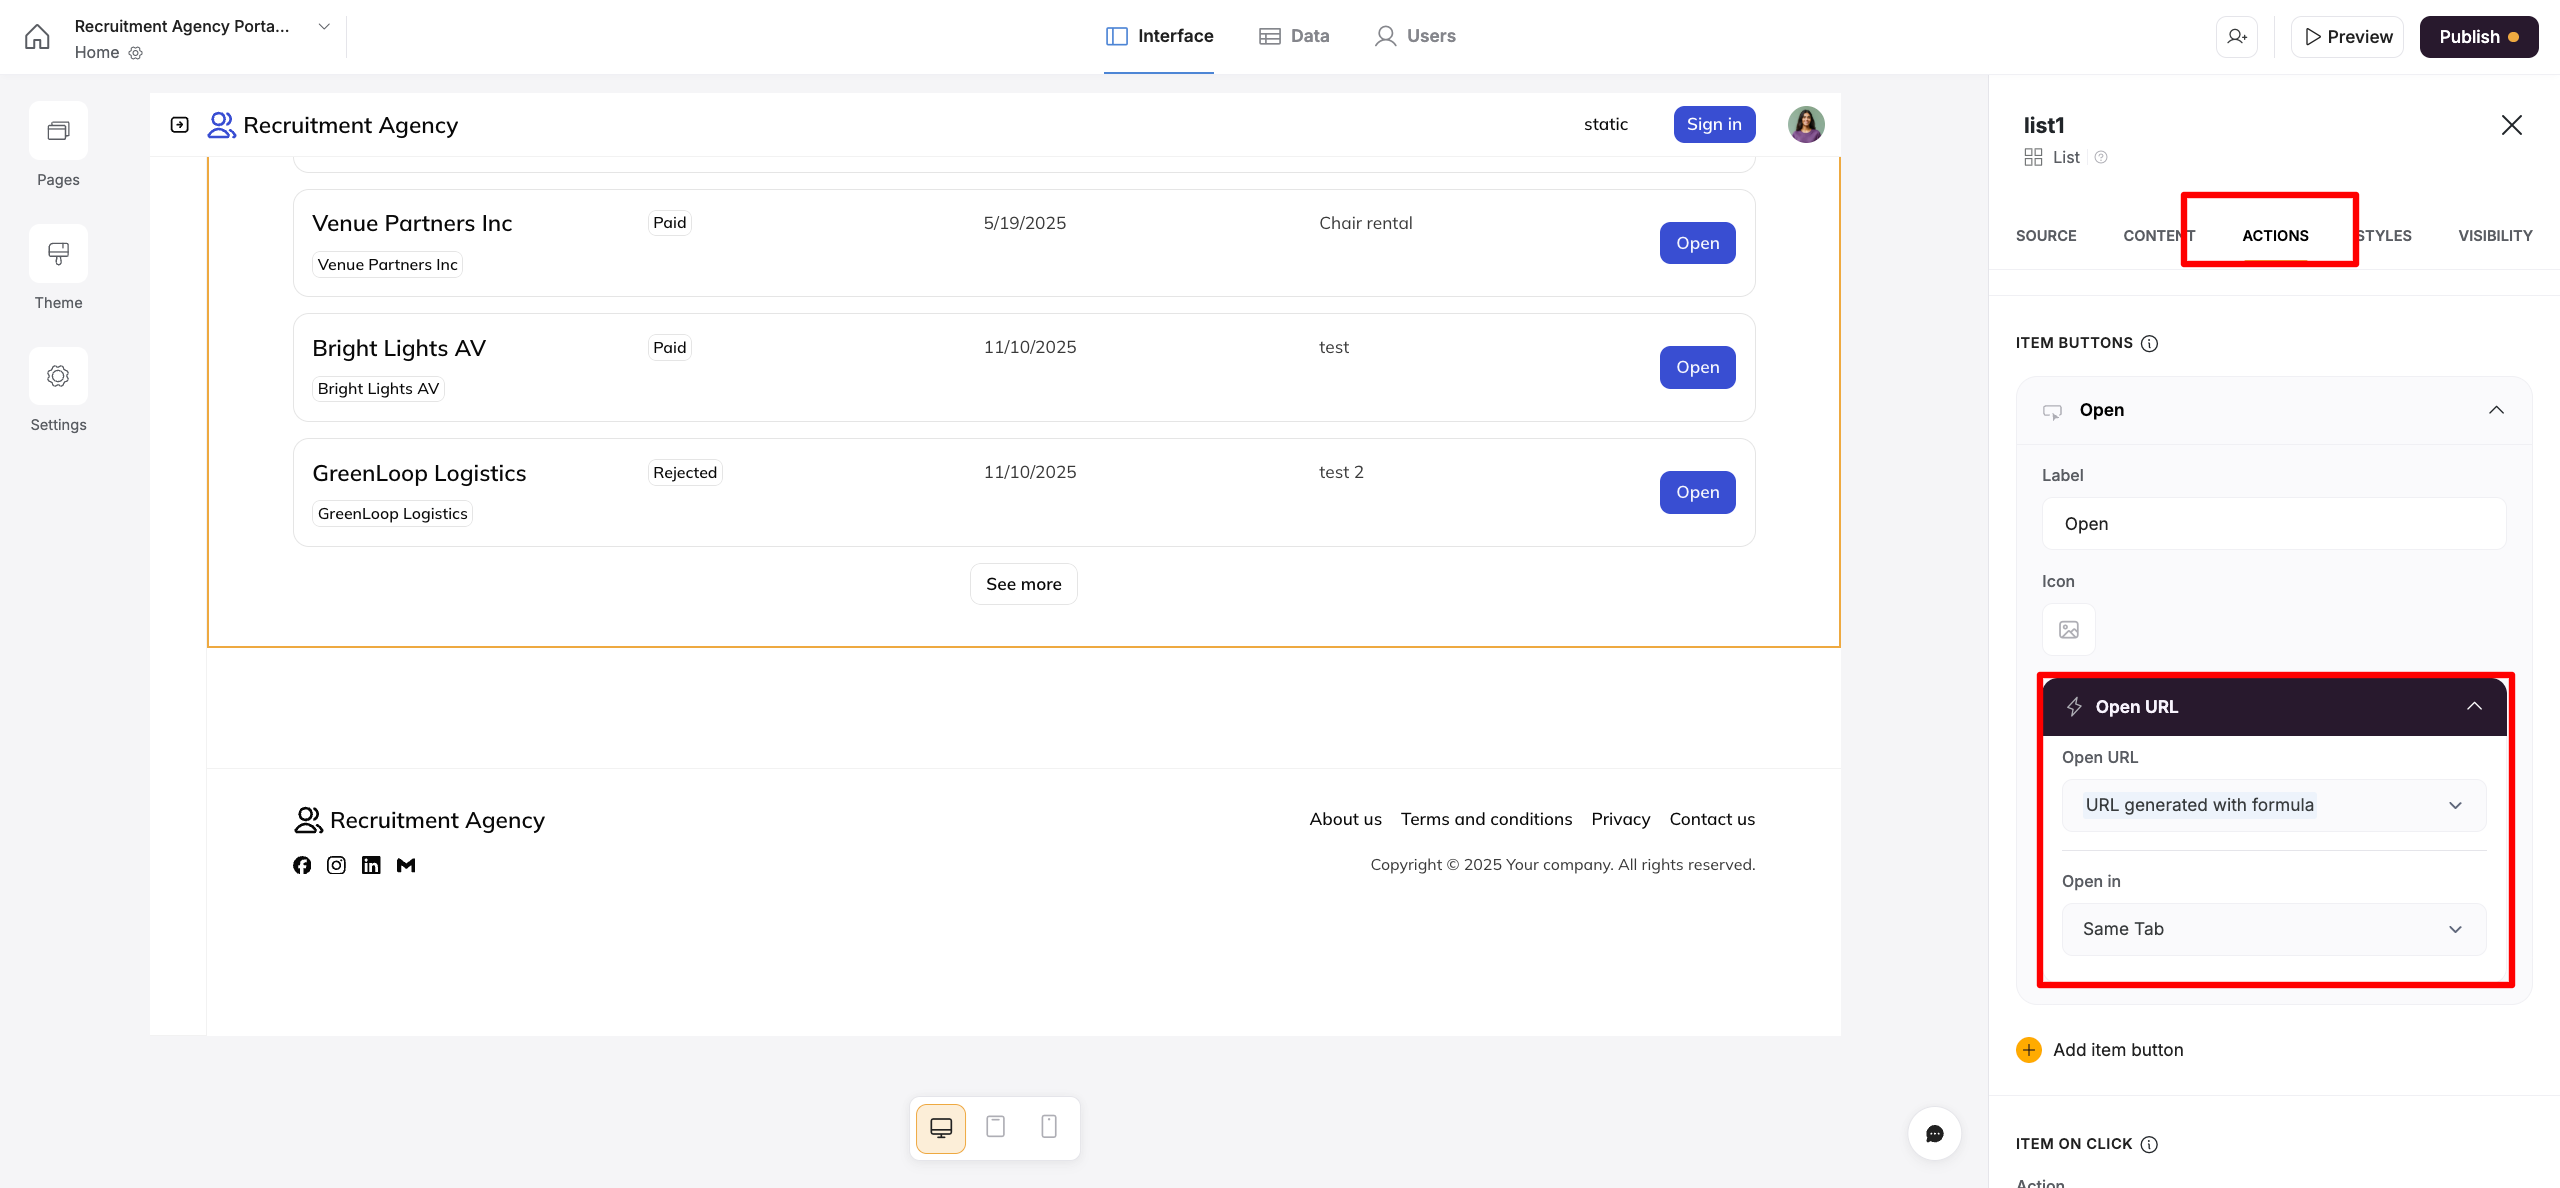Screen dimensions: 2560x1188
Task: Open the Same Tab dropdown
Action: pyautogui.click(x=2273, y=929)
